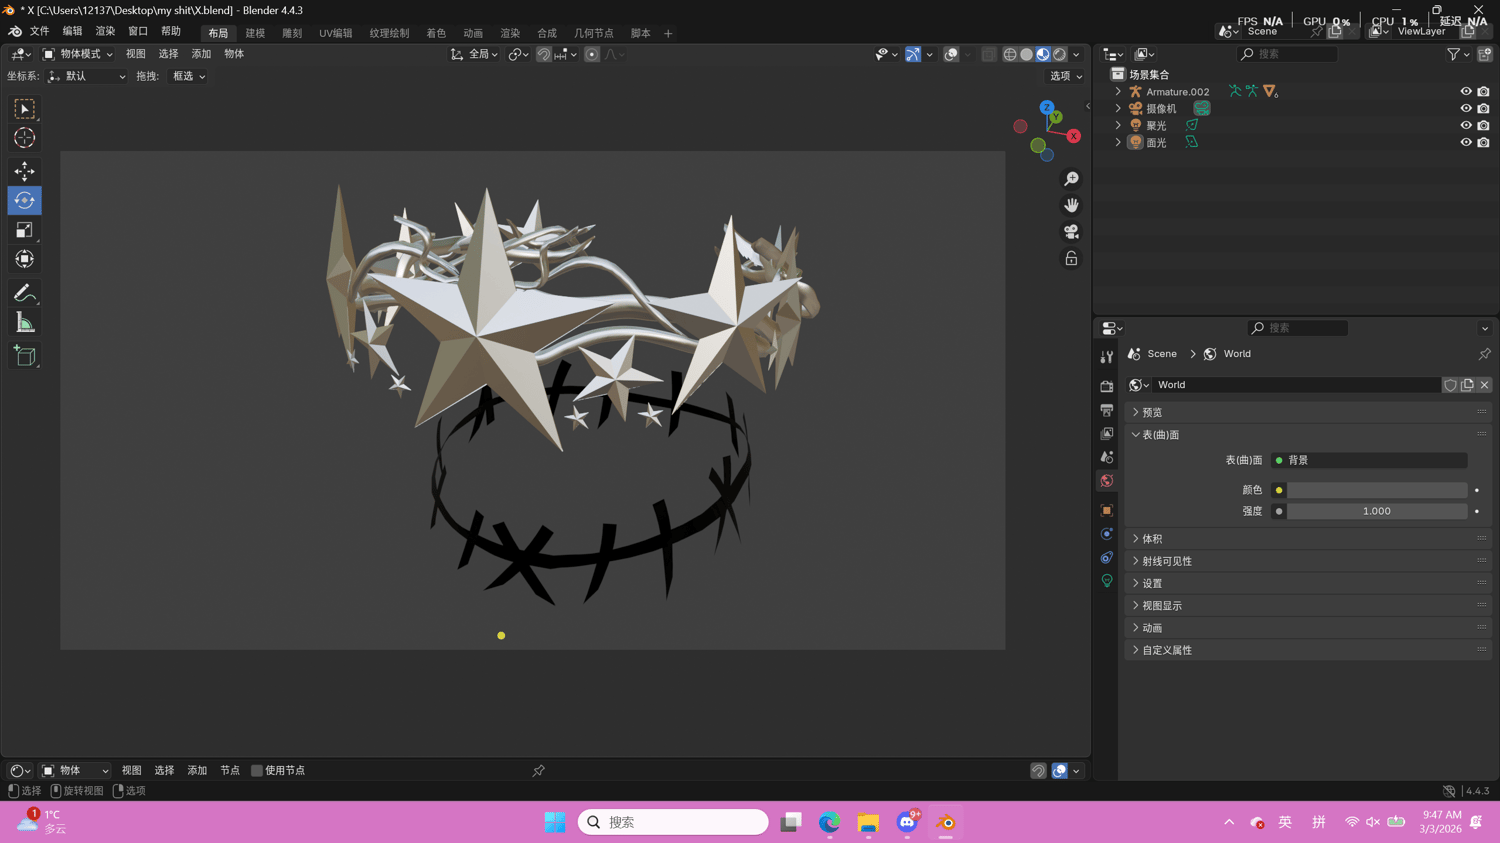Screen dimensions: 1500x843
Task: Click the 背景 surface shader button
Action: pyautogui.click(x=1368, y=460)
